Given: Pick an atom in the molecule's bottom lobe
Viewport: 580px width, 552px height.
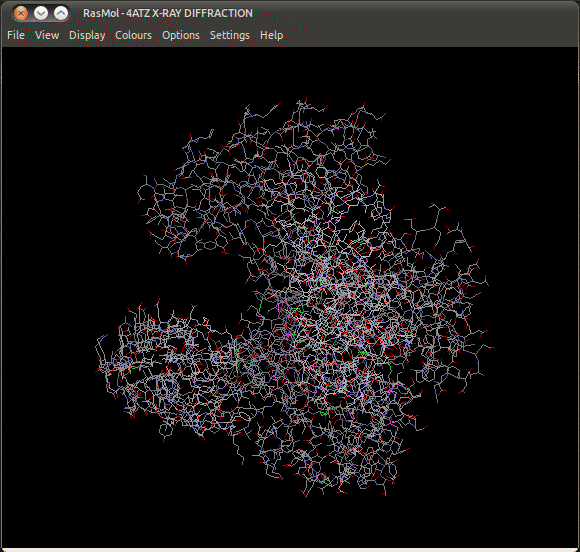Looking at the screenshot, I should point(326,455).
